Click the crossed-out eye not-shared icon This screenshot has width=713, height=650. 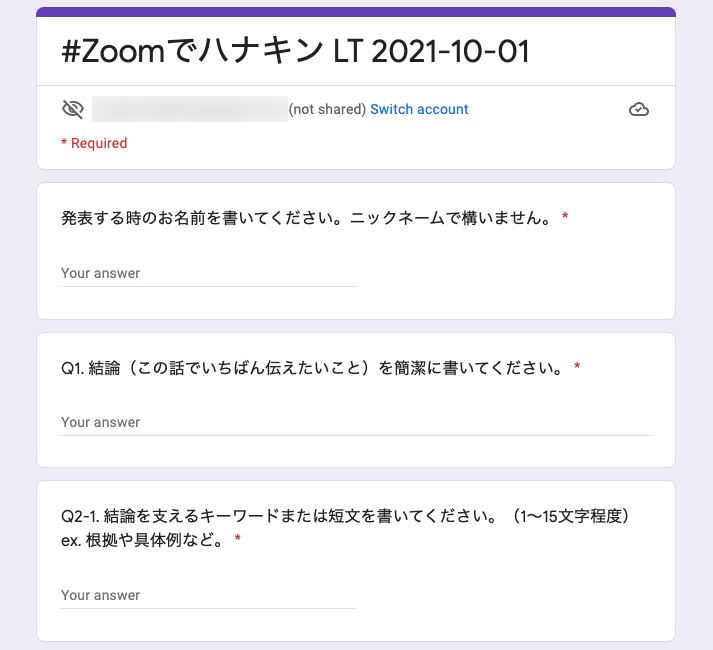click(72, 109)
